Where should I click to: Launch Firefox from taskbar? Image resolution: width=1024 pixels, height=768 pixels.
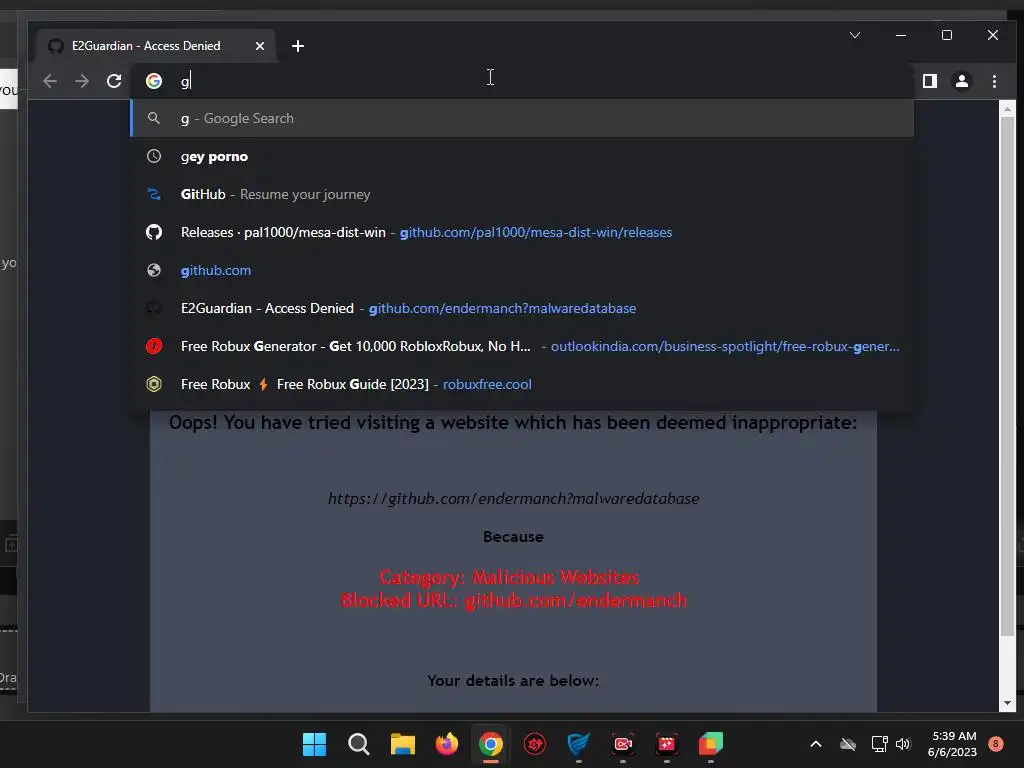(x=447, y=744)
